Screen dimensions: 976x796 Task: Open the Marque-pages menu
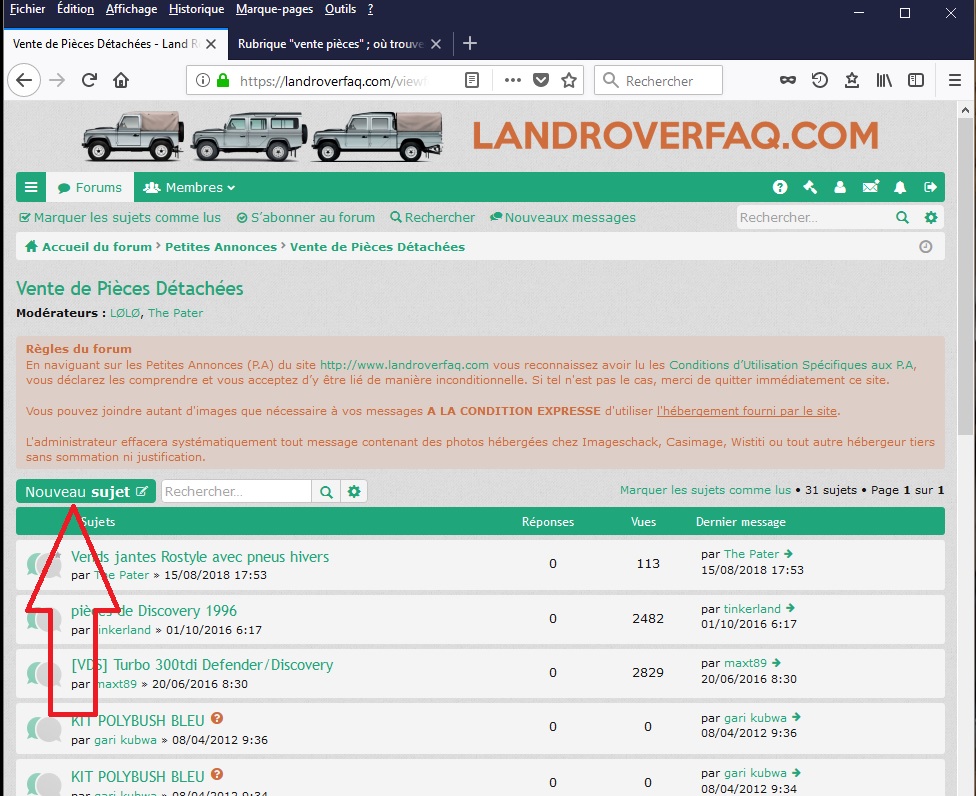(x=274, y=9)
